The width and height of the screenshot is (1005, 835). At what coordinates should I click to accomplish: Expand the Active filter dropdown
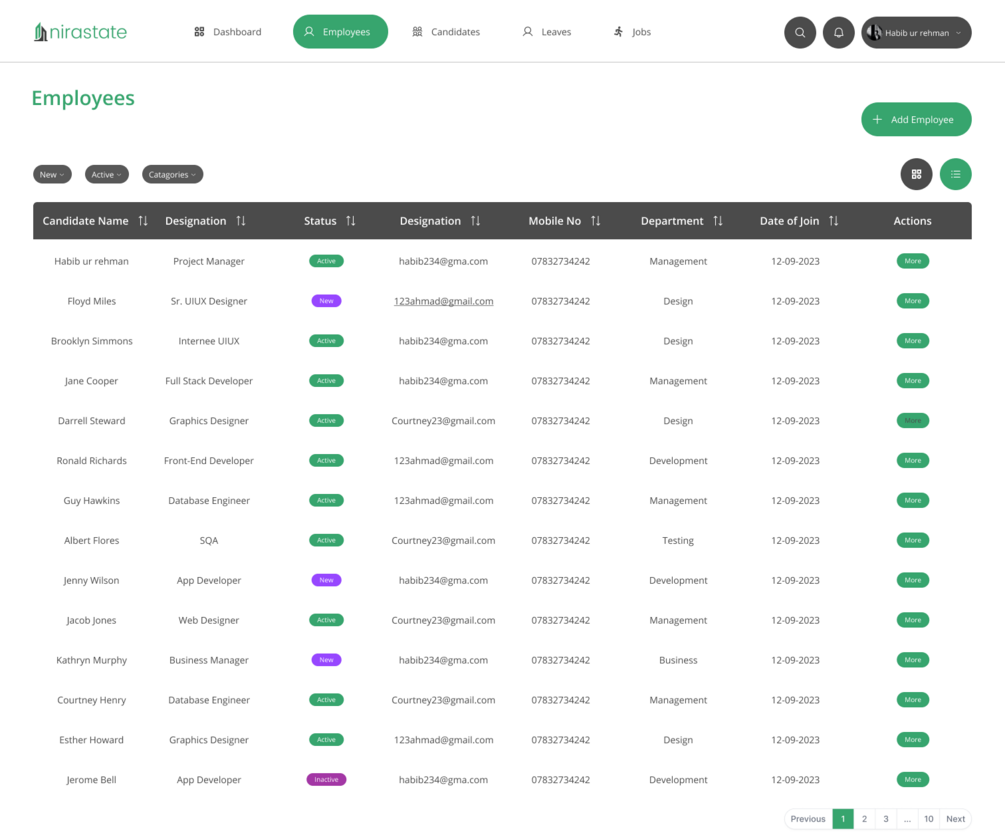(107, 174)
